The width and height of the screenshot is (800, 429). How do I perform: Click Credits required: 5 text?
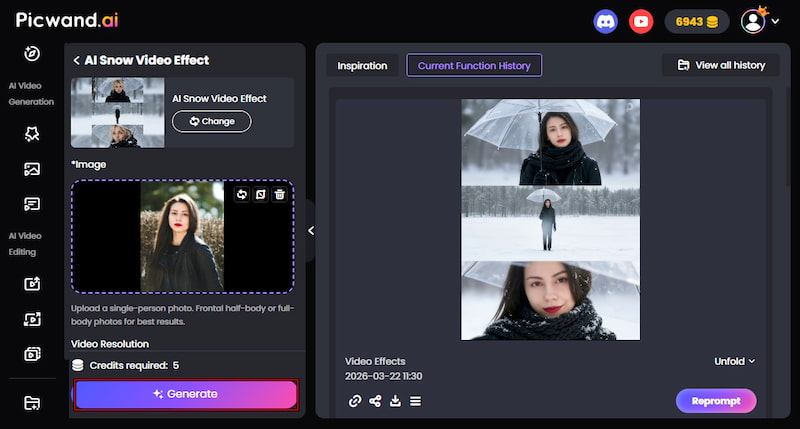click(134, 365)
